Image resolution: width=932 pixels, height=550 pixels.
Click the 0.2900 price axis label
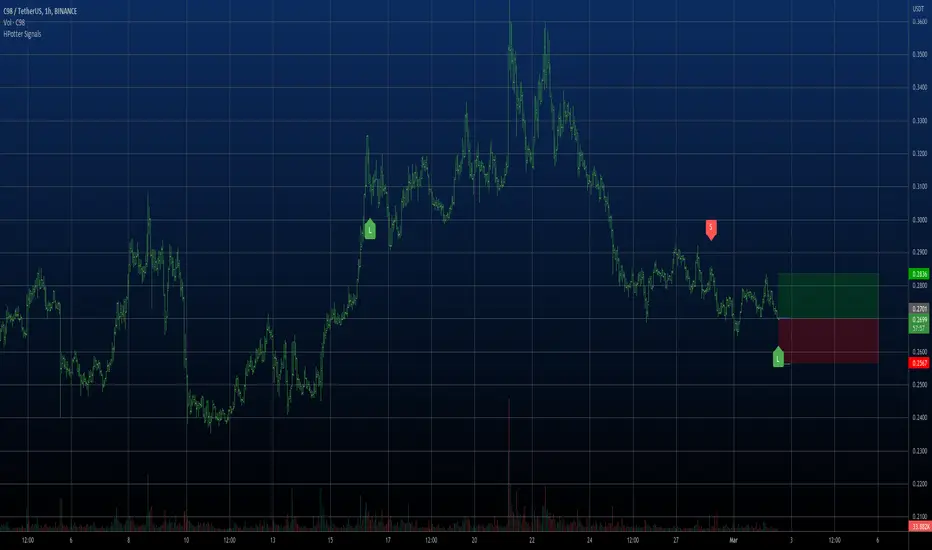919,252
